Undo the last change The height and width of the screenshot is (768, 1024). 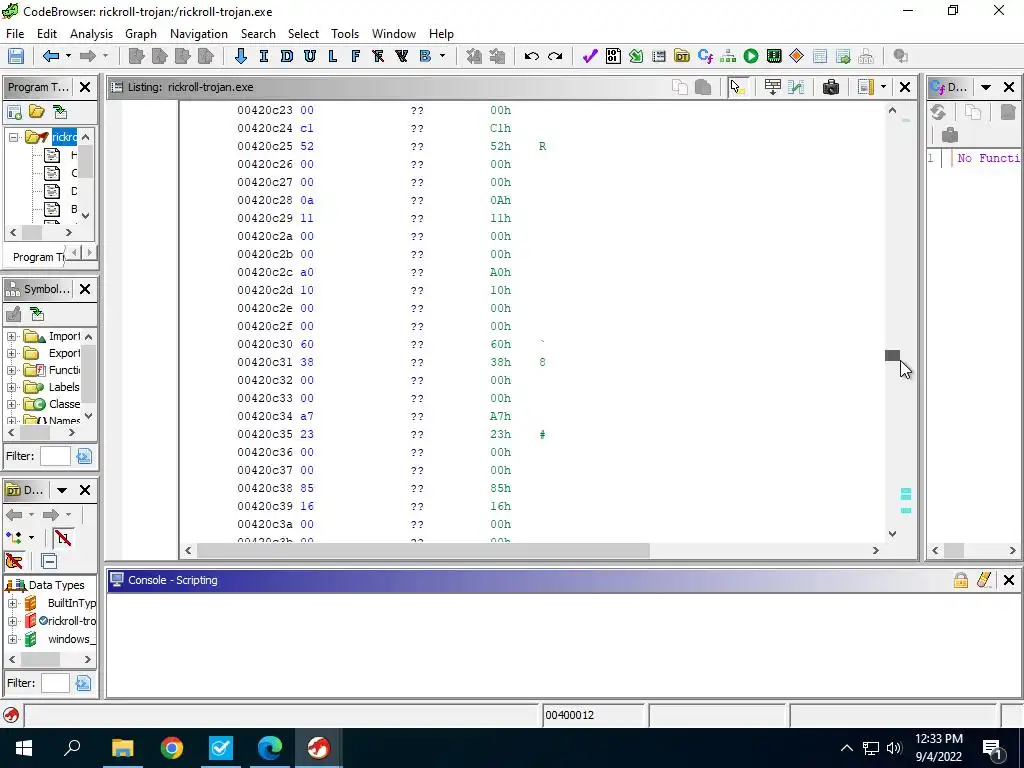(x=532, y=56)
